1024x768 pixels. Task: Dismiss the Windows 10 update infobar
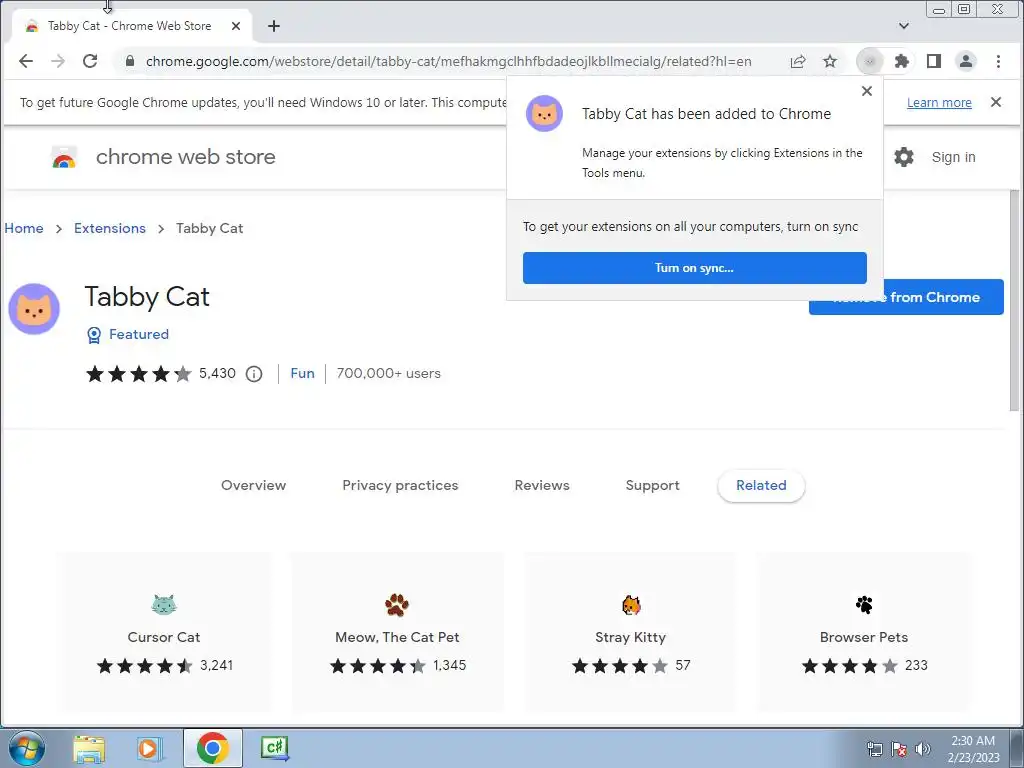coord(996,102)
